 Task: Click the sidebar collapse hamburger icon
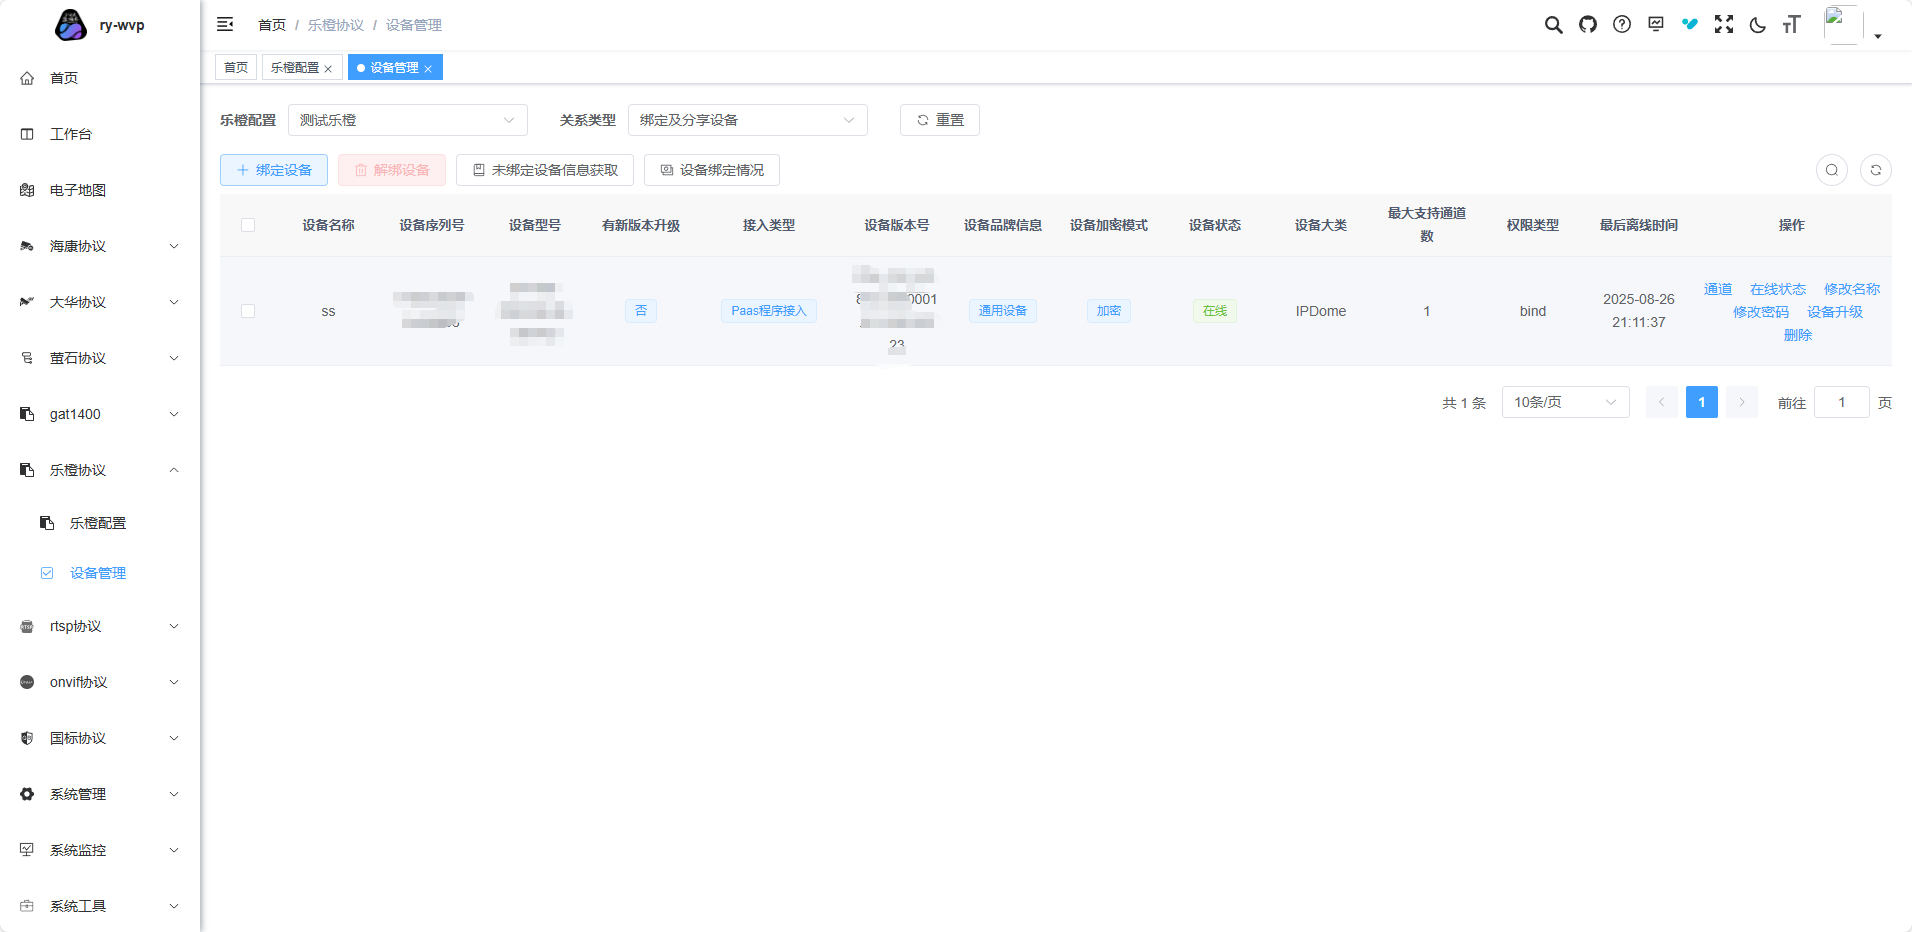(x=225, y=24)
